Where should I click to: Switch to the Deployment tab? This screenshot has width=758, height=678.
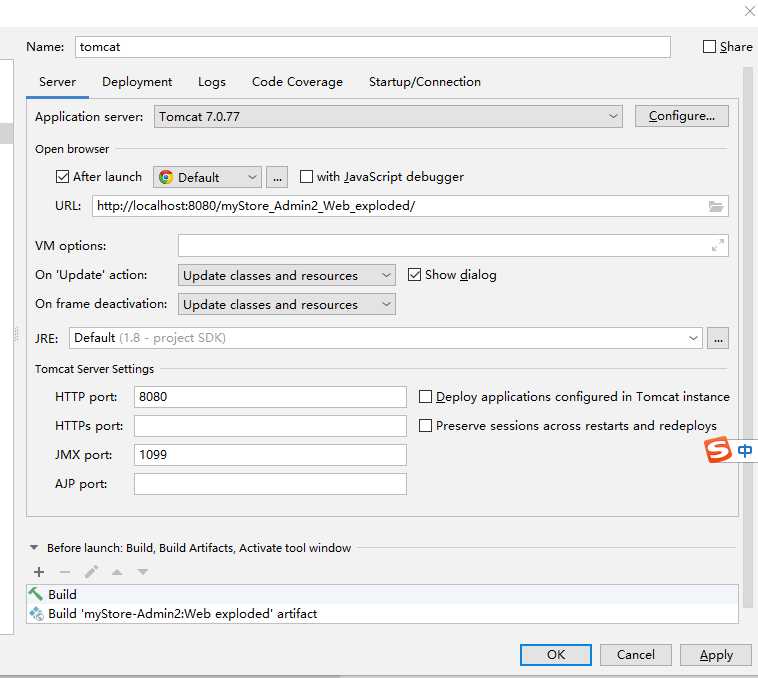coord(137,82)
